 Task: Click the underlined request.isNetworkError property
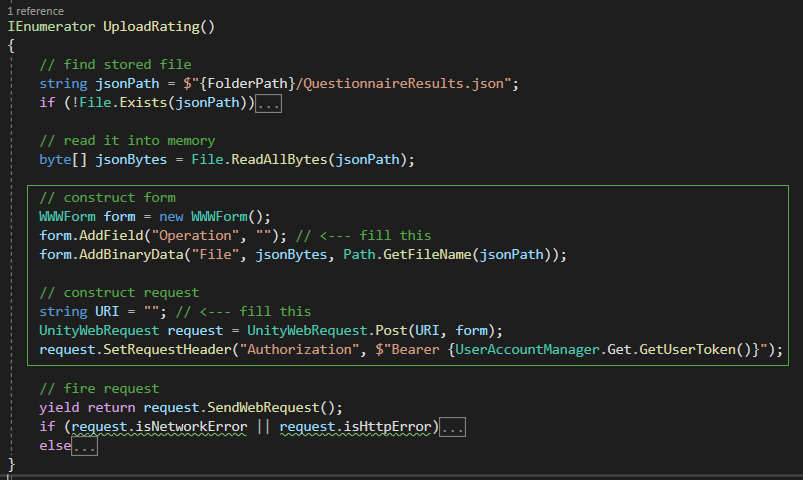[159, 427]
